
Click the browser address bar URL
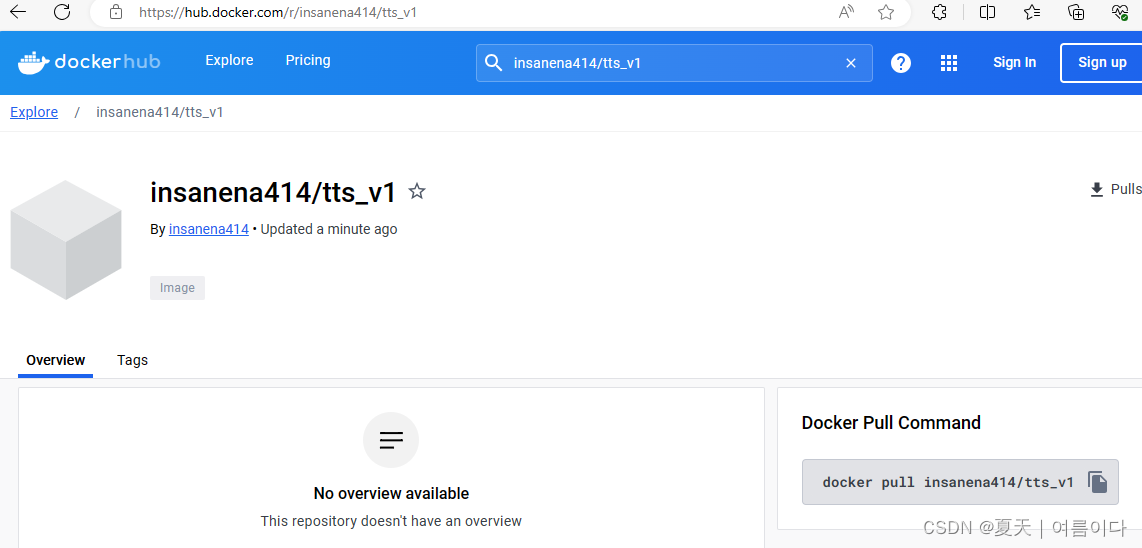tap(278, 12)
